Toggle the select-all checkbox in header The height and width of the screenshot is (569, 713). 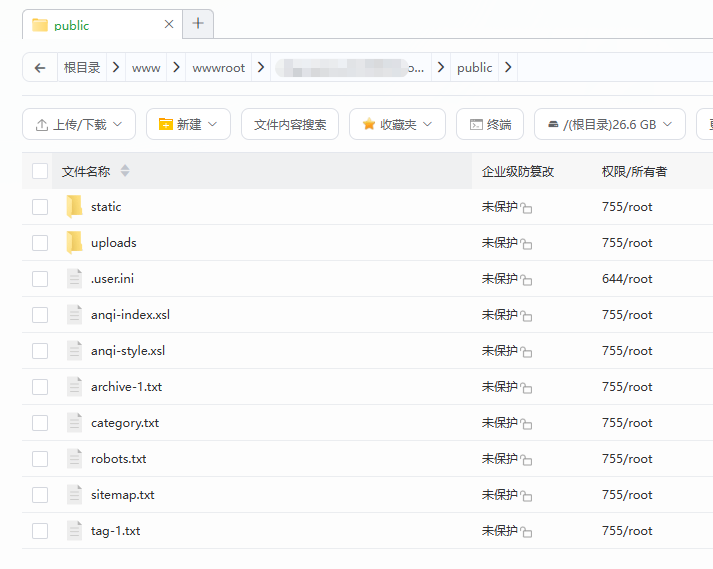[40, 171]
